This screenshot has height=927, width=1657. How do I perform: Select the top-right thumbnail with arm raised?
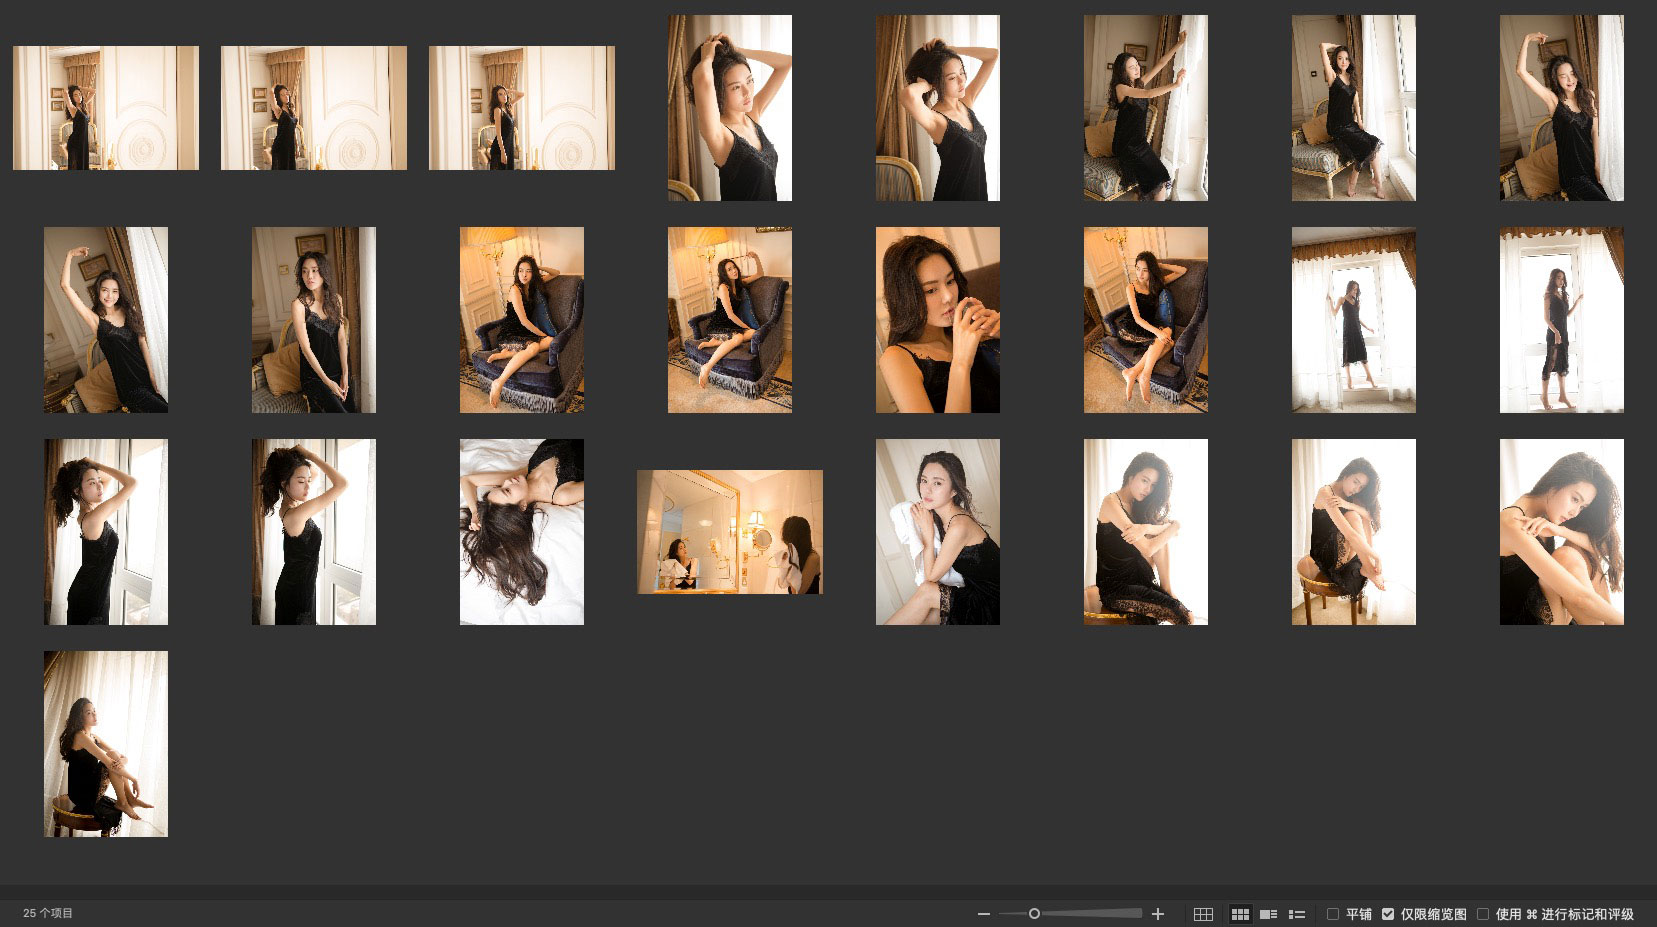tap(1562, 108)
